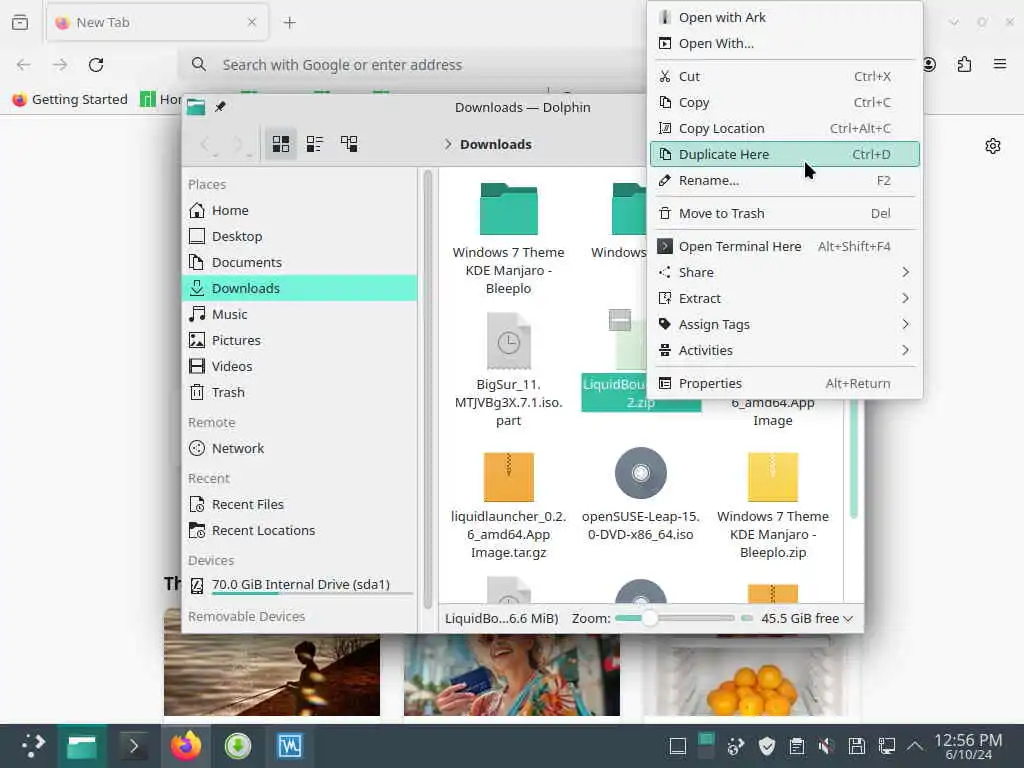Open Firefox account icon
Viewport: 1024px width, 768px height.
click(x=929, y=65)
